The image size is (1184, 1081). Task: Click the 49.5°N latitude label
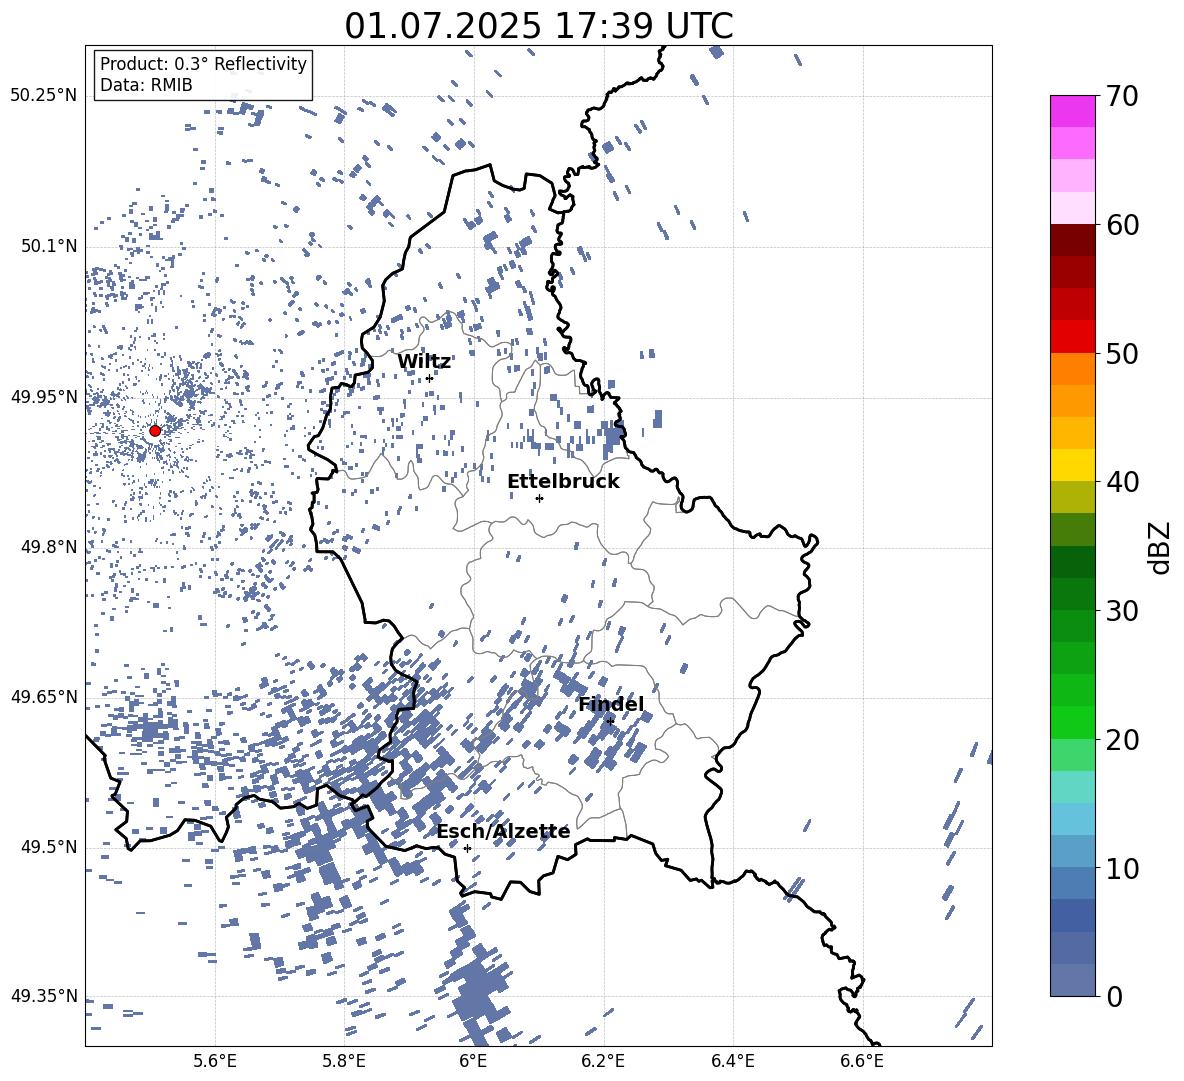(48, 847)
